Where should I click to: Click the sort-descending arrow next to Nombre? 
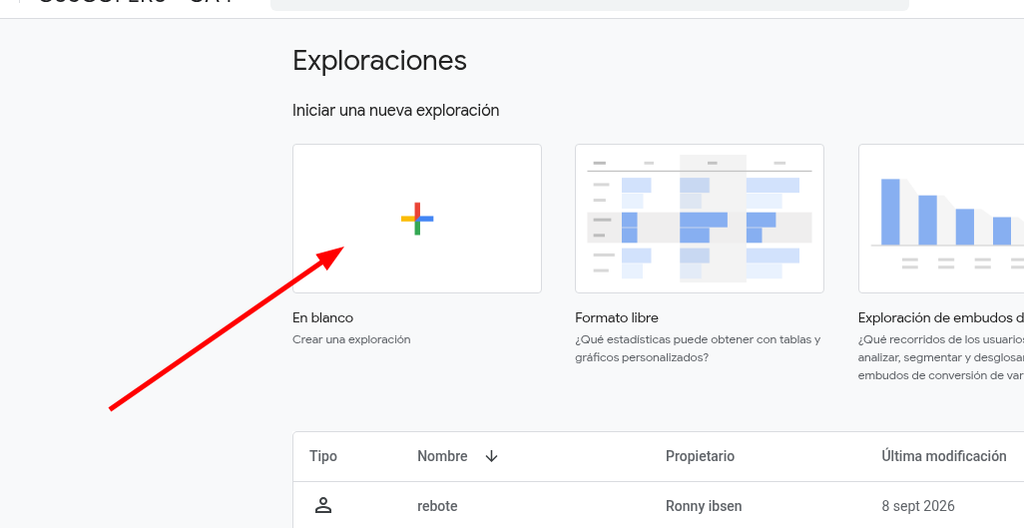(492, 456)
